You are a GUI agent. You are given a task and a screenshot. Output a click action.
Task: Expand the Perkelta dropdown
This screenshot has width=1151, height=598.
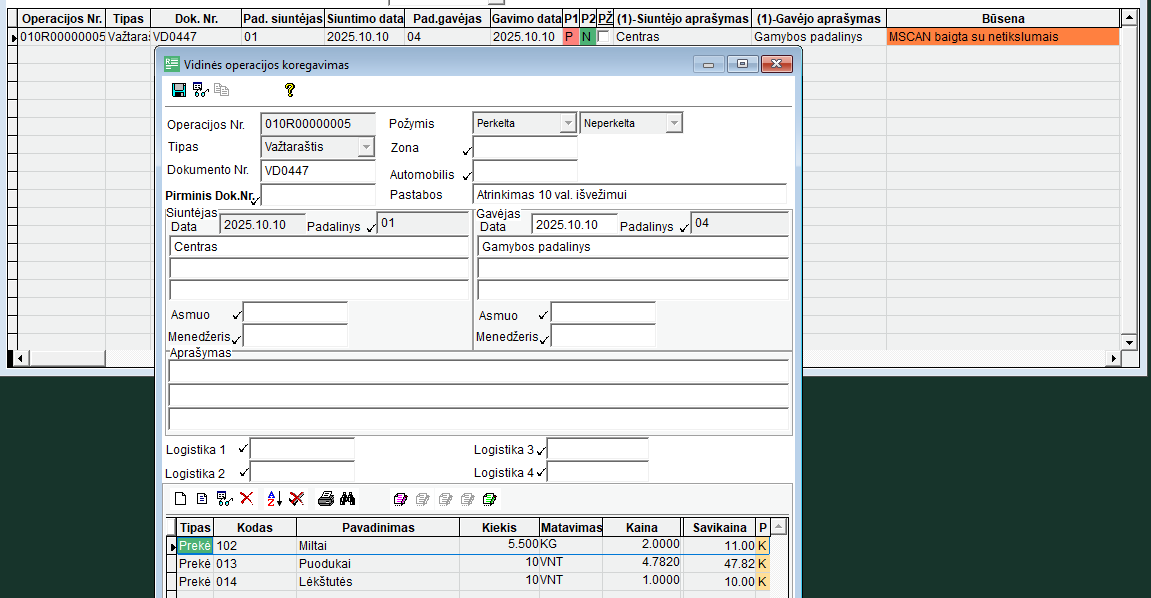point(568,123)
